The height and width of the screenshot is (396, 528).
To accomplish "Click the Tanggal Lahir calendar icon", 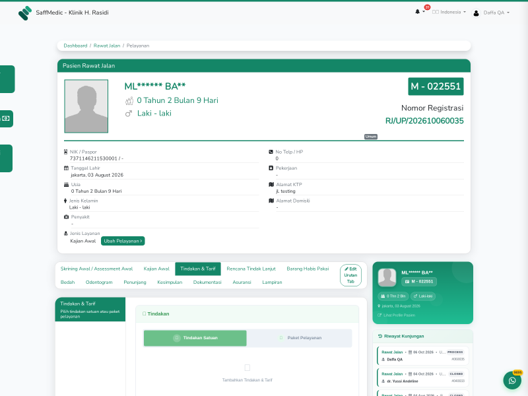I will (66, 168).
